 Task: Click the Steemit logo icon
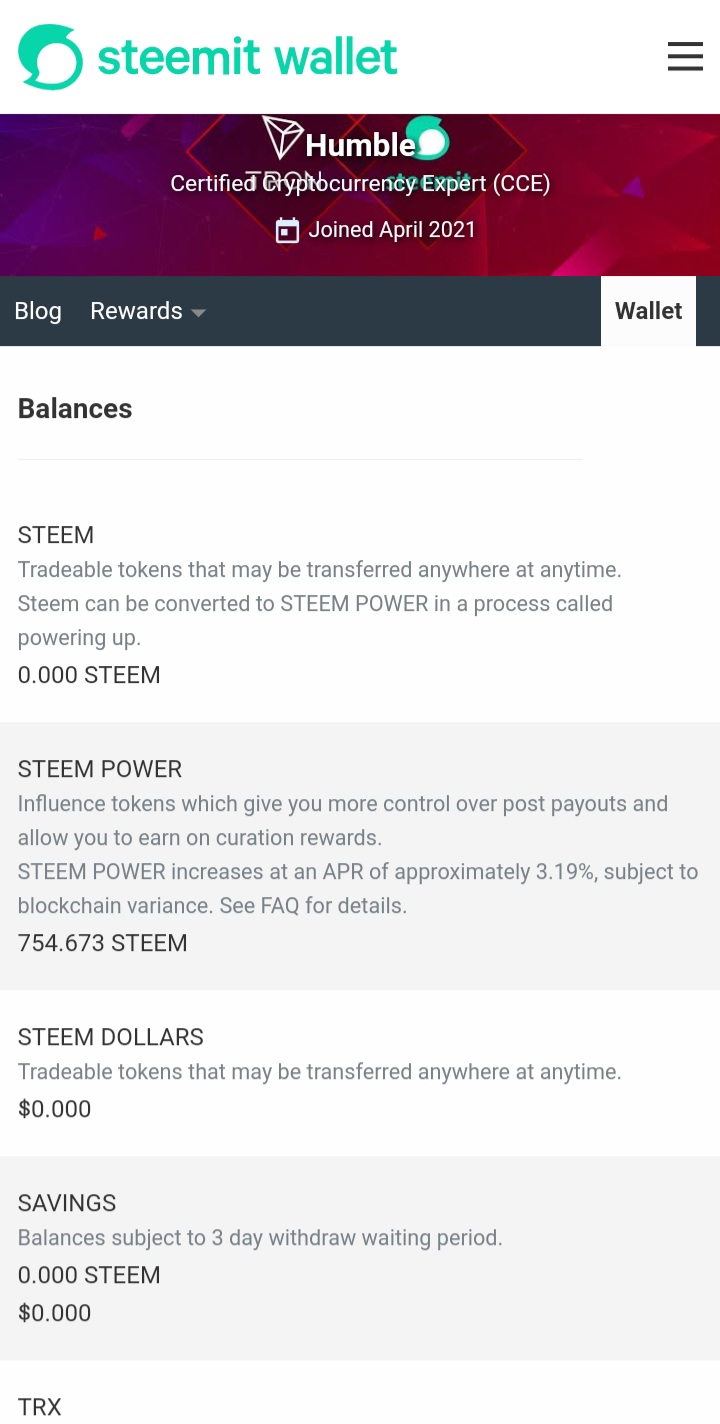(50, 57)
